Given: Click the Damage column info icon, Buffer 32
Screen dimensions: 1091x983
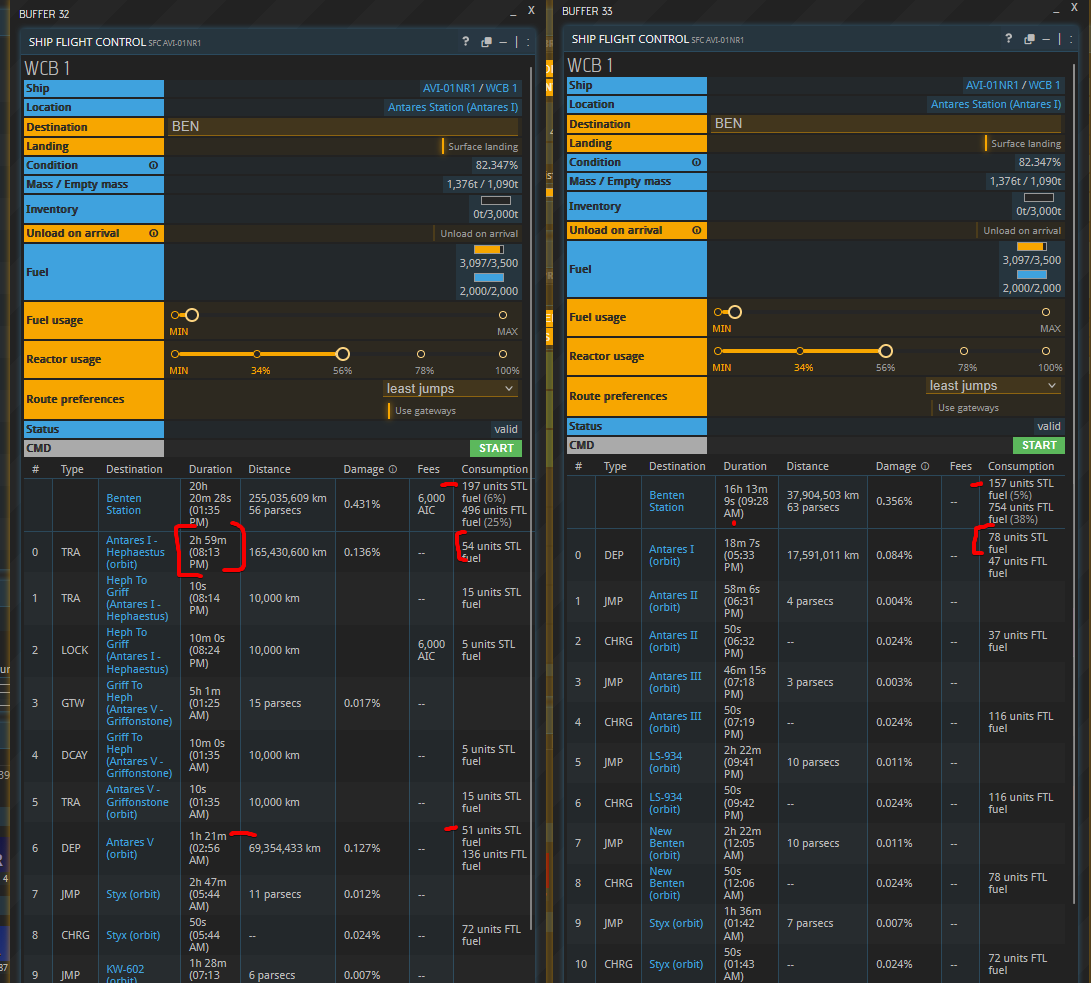Looking at the screenshot, I should 392,469.
